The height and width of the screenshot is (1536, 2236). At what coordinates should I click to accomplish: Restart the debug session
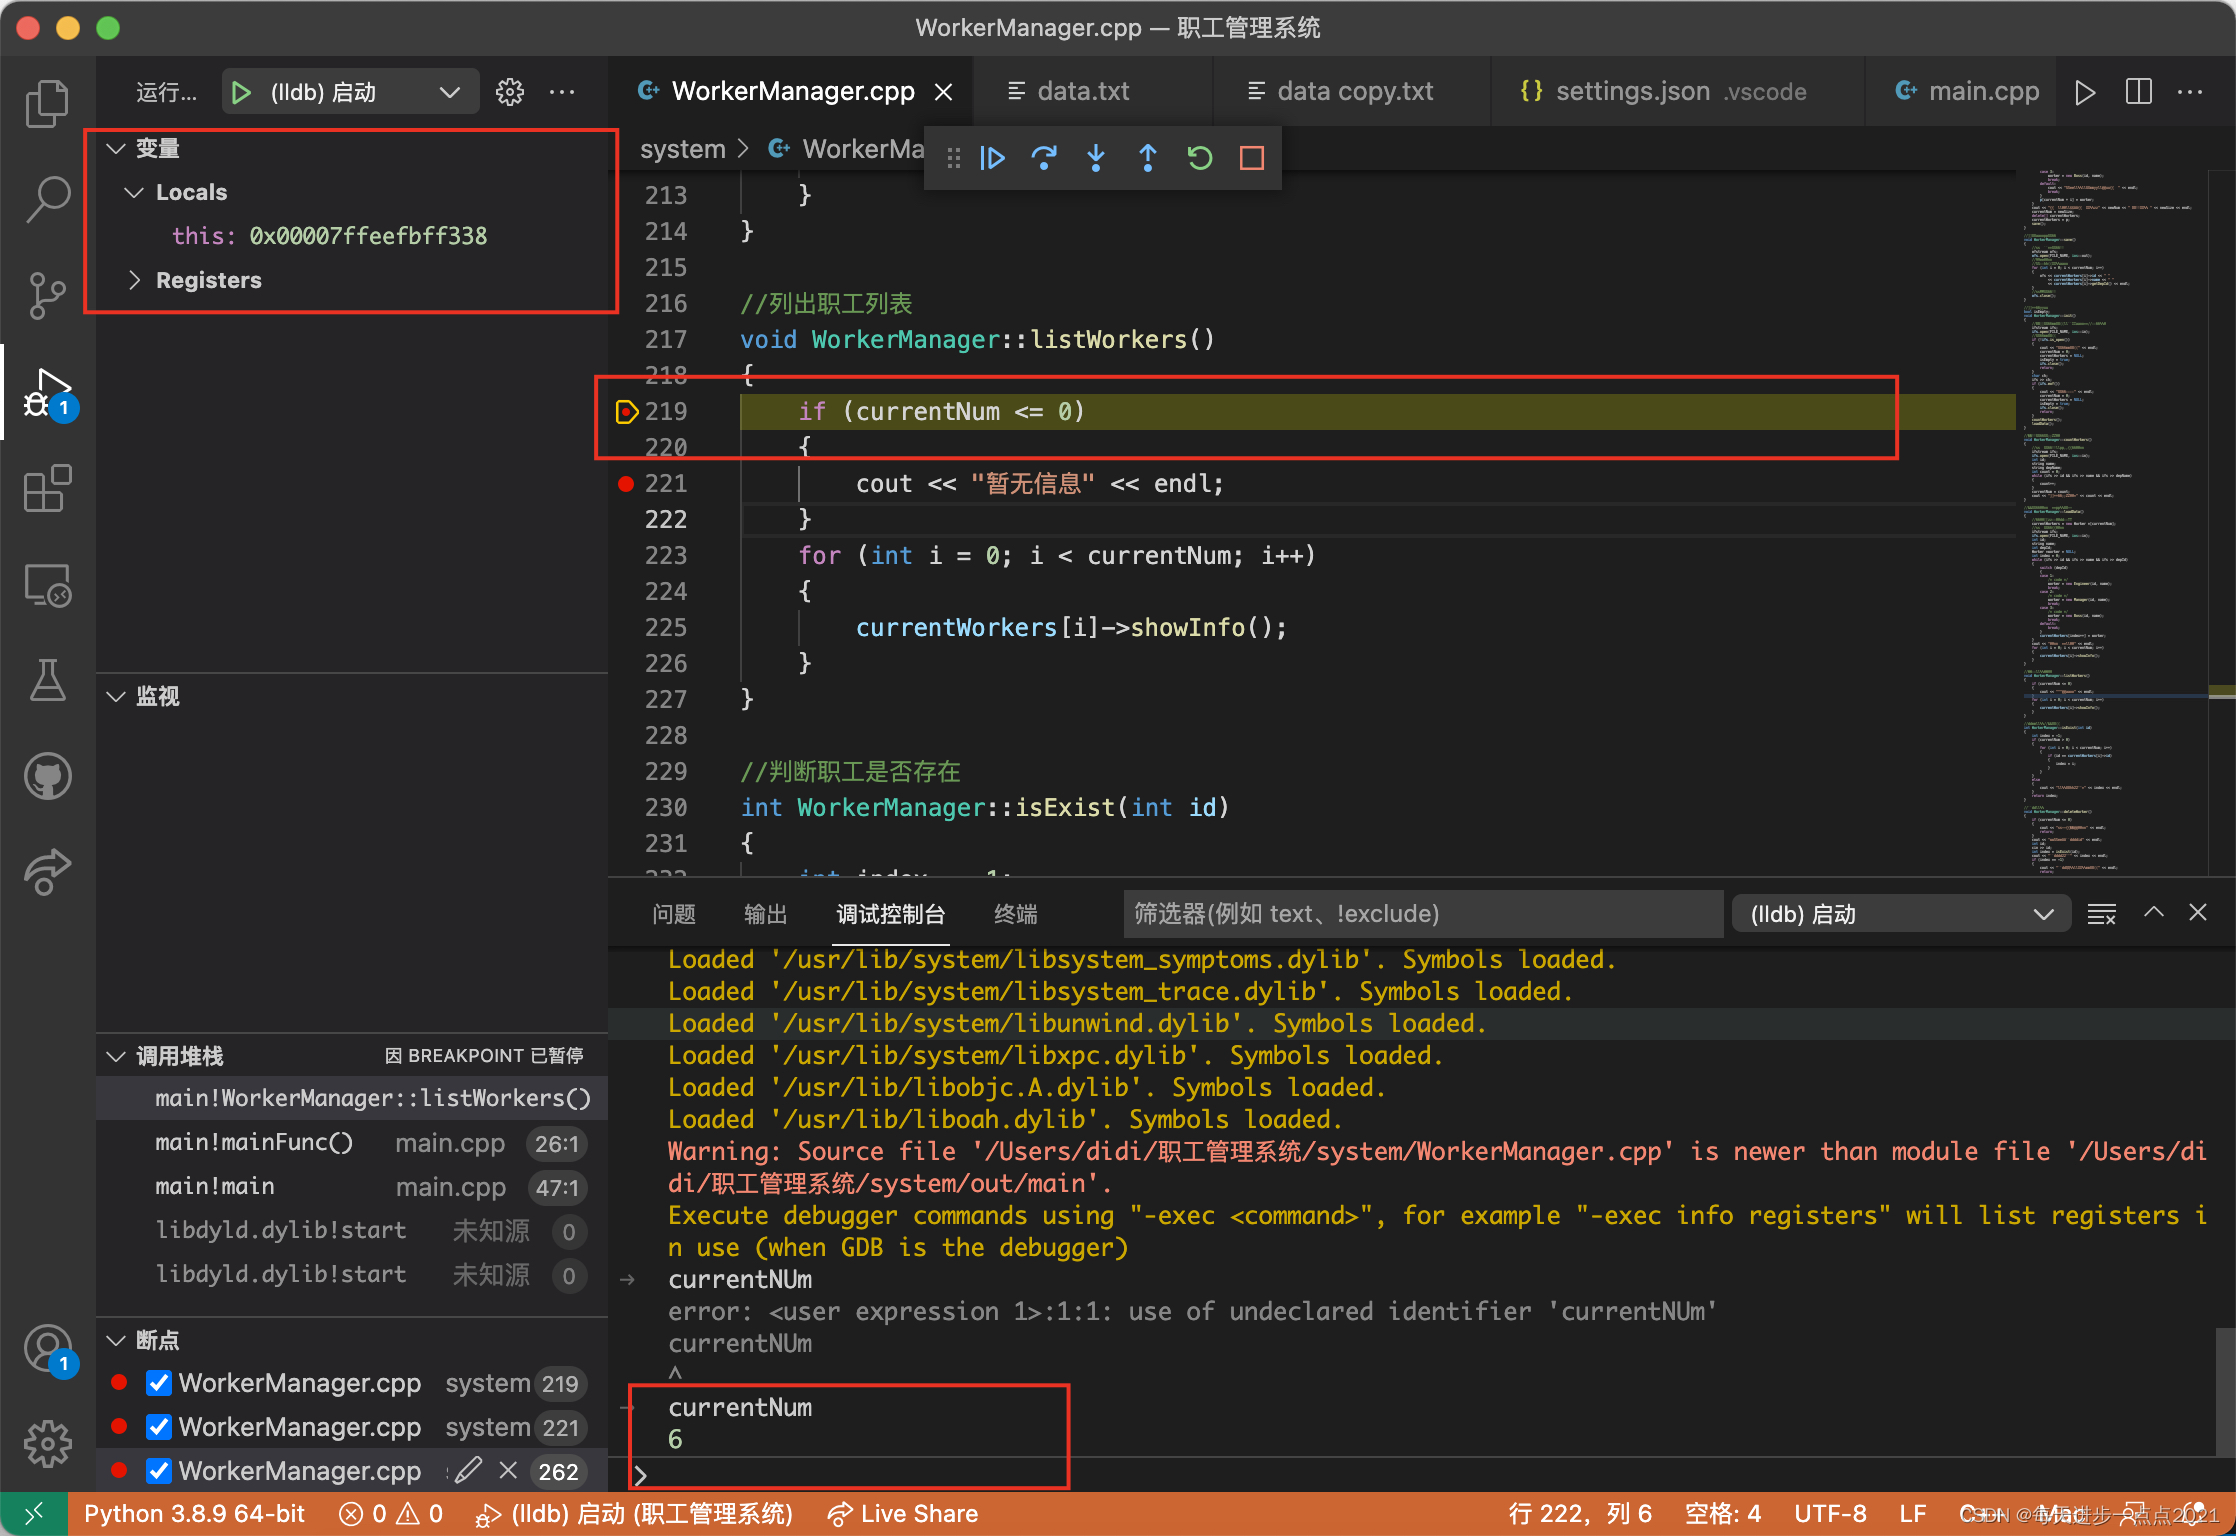point(1200,158)
